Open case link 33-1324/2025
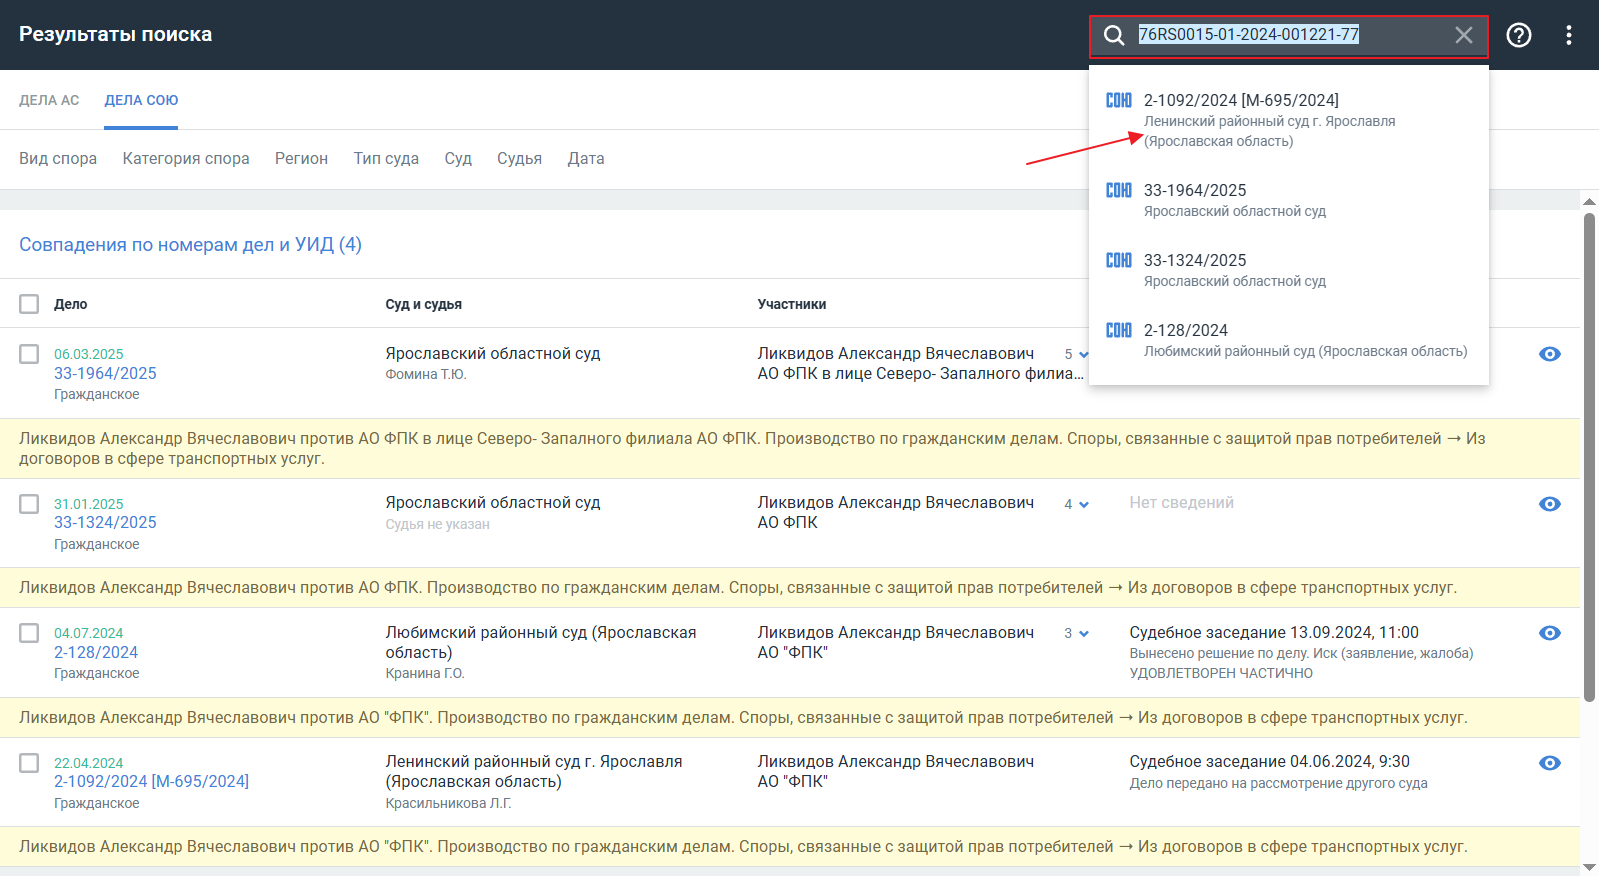 click(x=105, y=523)
